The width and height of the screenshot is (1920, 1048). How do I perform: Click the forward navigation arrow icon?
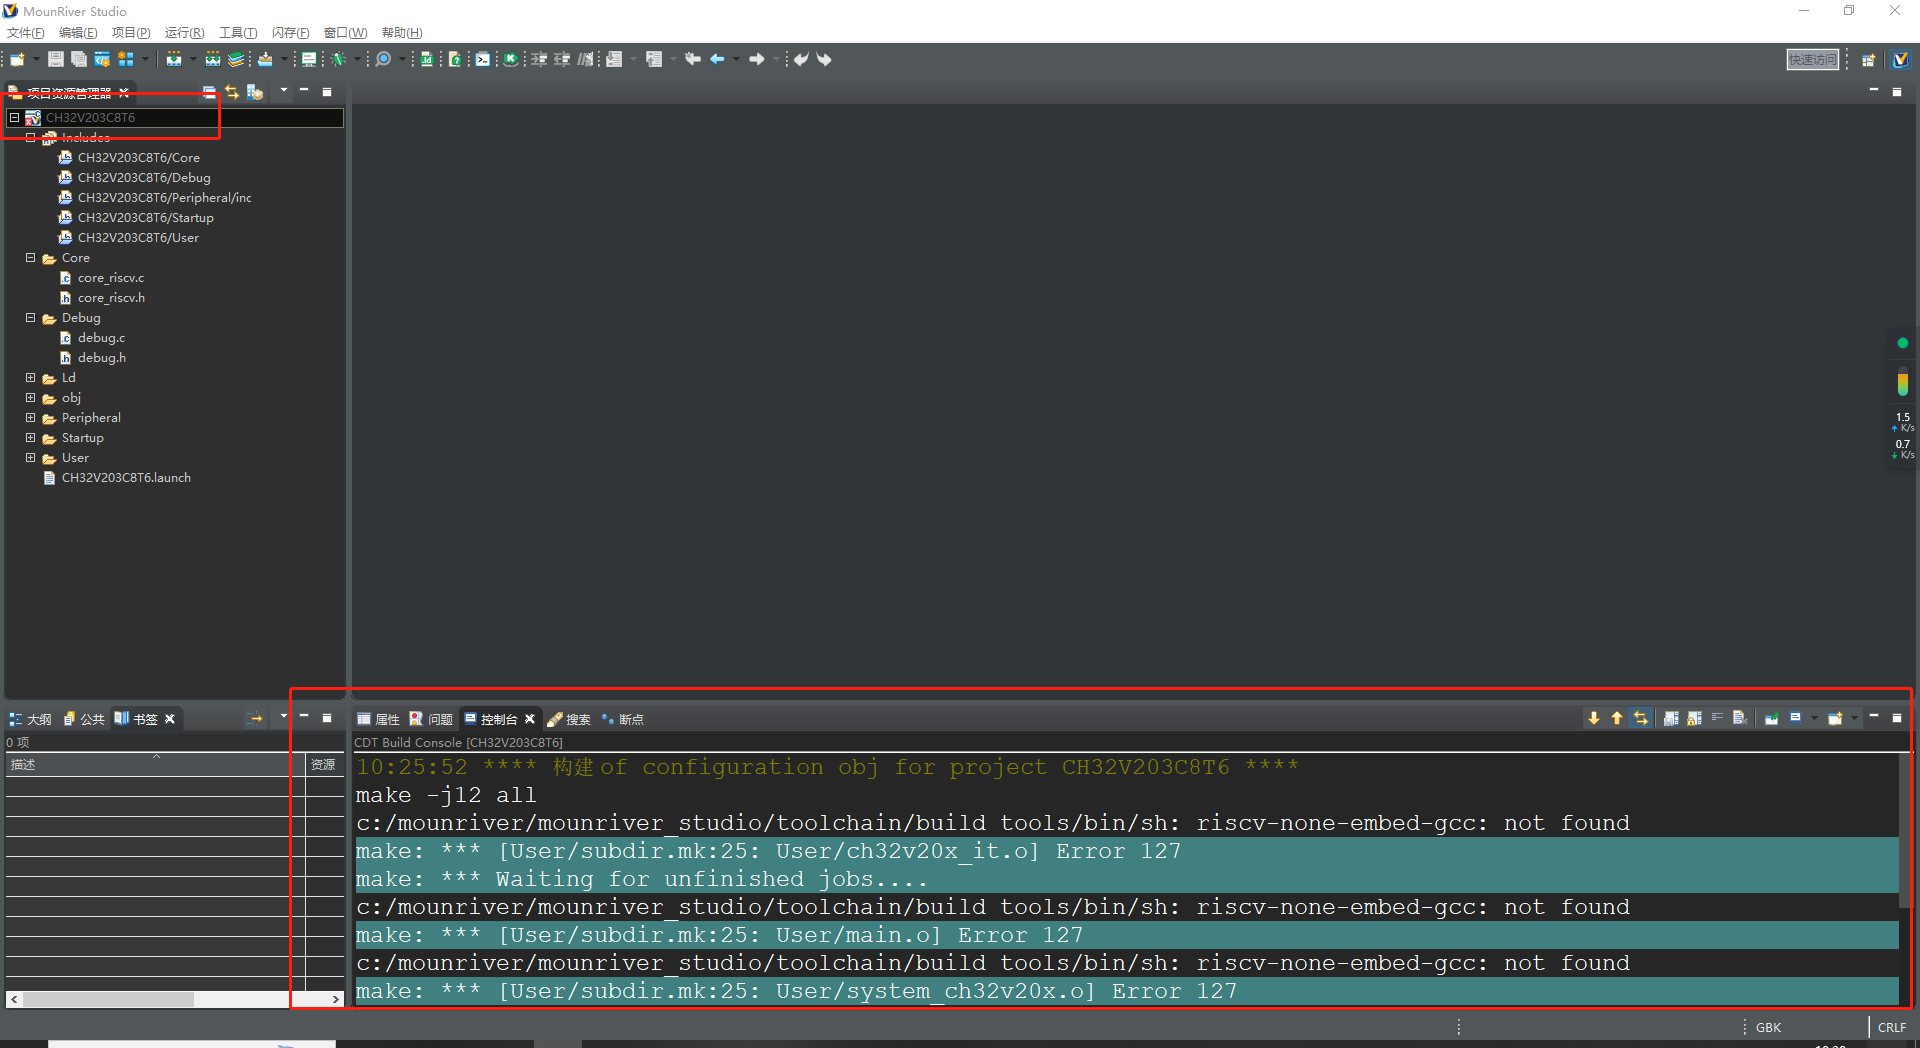757,59
